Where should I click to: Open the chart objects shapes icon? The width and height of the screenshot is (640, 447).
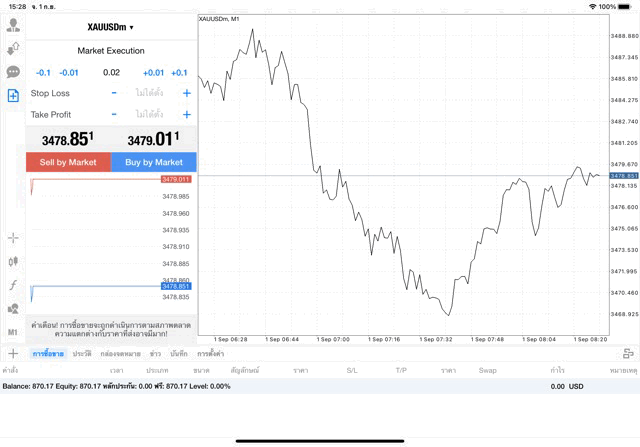13,309
